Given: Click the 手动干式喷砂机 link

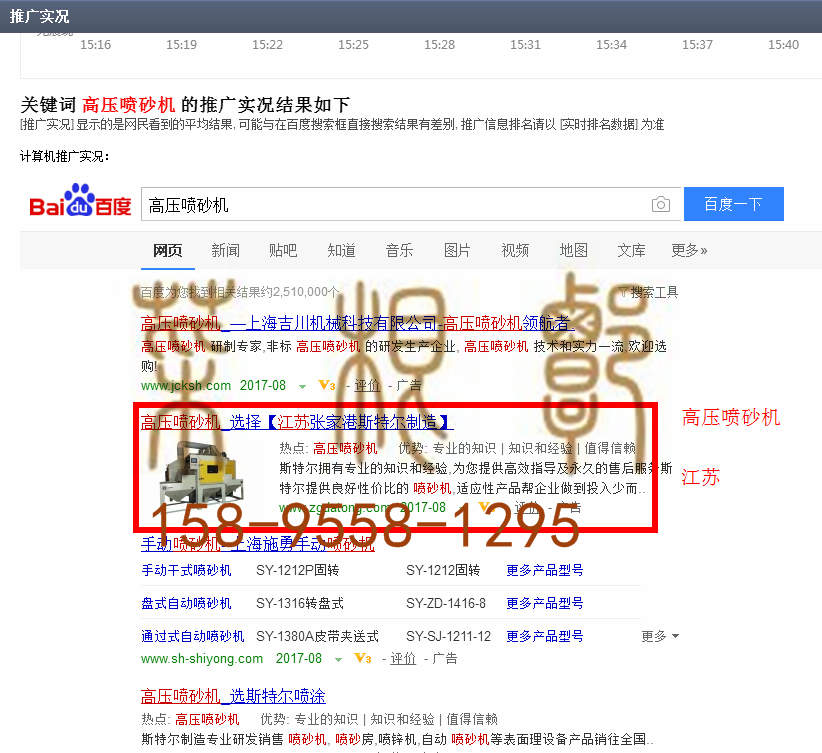Looking at the screenshot, I should [x=186, y=570].
